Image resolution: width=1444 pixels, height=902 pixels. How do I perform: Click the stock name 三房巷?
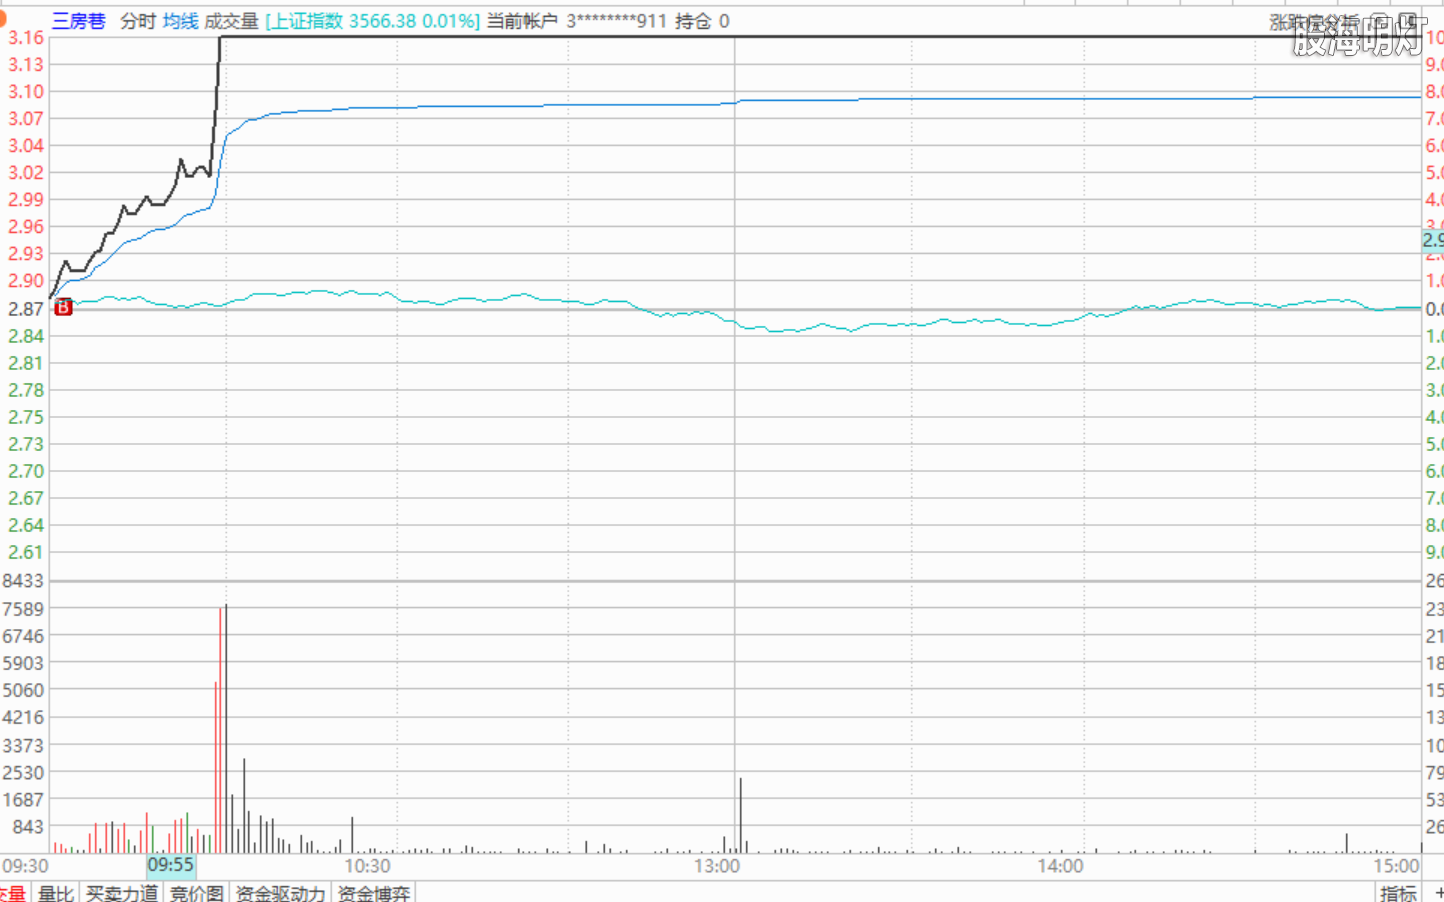[79, 21]
